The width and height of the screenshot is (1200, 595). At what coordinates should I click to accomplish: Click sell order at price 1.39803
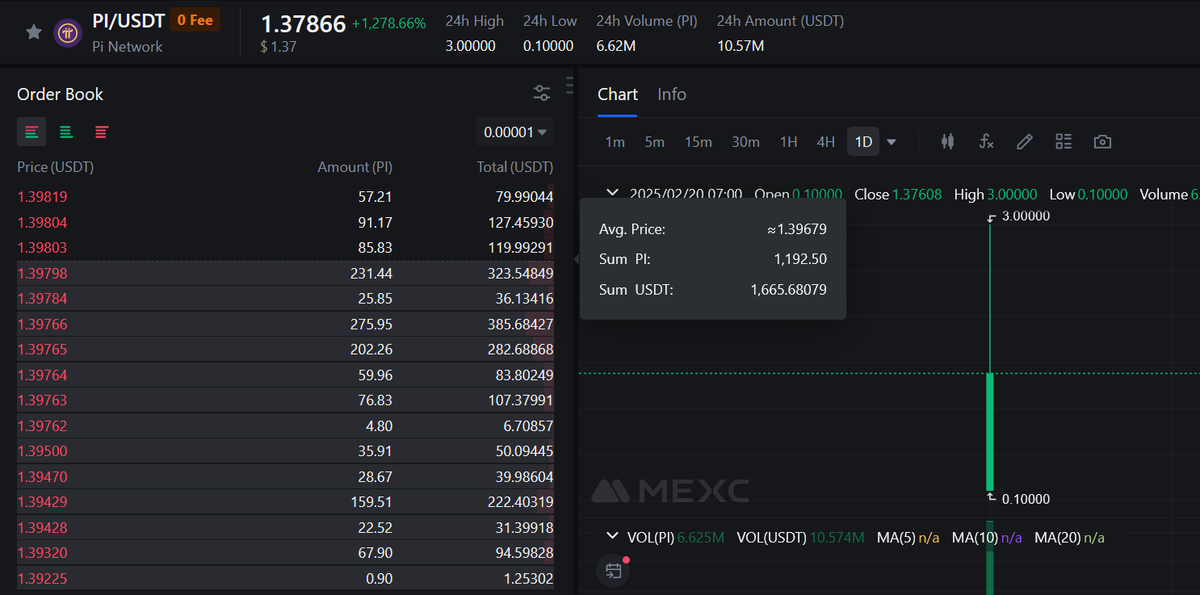click(x=285, y=247)
